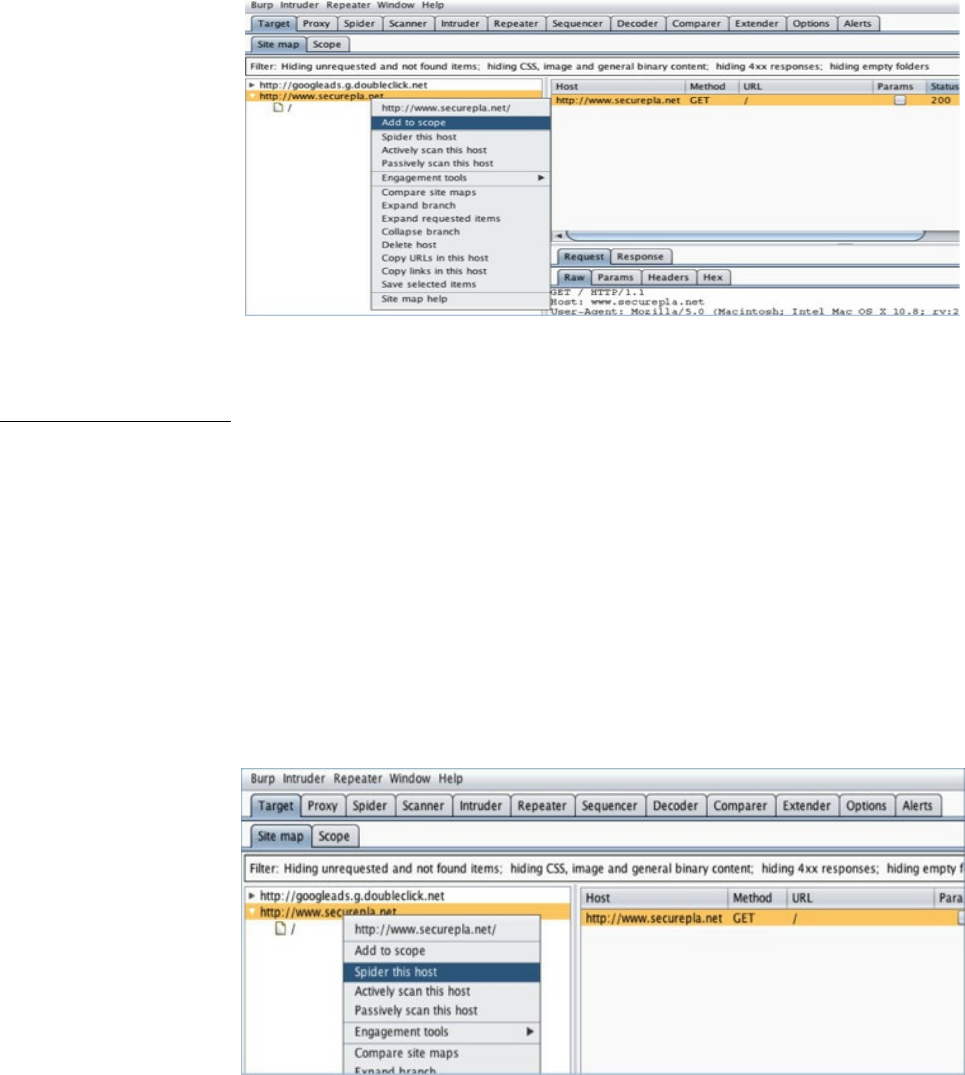Switch to Scanner tab in upper window
This screenshot has height=1075, width=965.
408,23
